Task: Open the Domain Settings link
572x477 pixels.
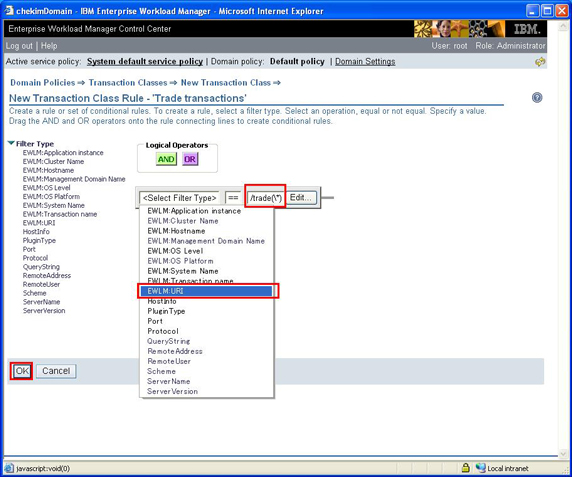Action: [x=365, y=62]
